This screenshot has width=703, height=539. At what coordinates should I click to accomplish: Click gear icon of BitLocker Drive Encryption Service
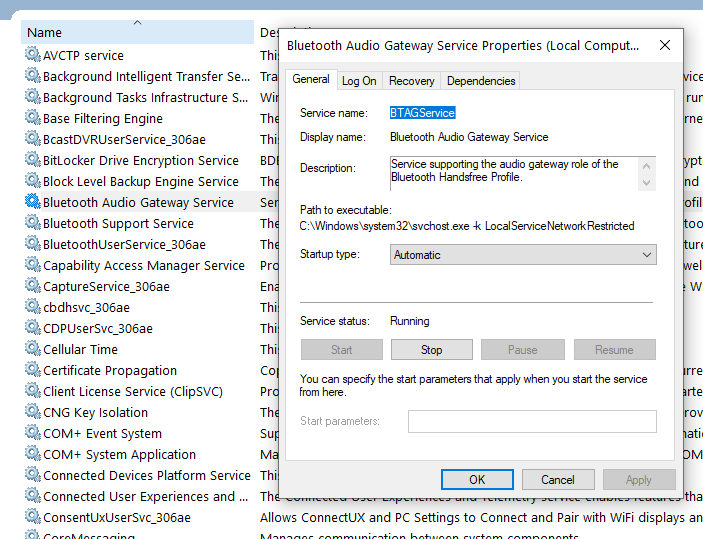(33, 160)
